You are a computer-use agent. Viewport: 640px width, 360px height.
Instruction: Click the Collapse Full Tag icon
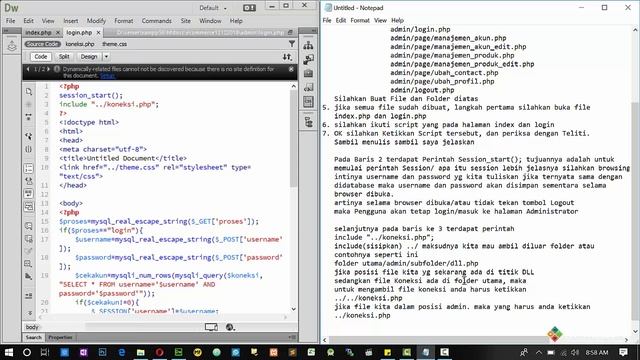[x=29, y=118]
